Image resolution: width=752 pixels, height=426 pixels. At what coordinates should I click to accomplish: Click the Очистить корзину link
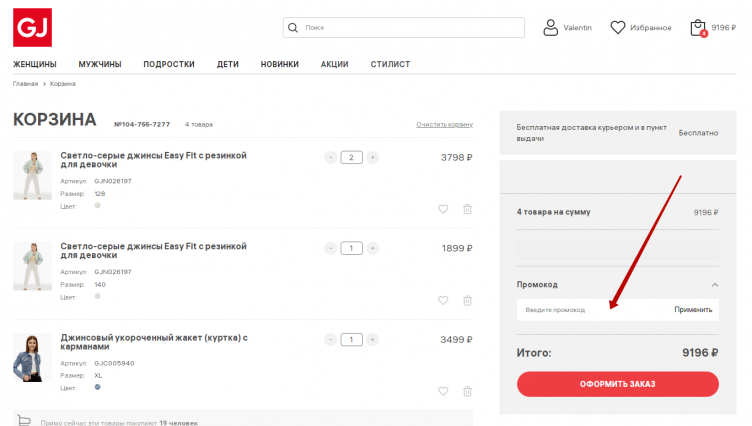tap(444, 124)
